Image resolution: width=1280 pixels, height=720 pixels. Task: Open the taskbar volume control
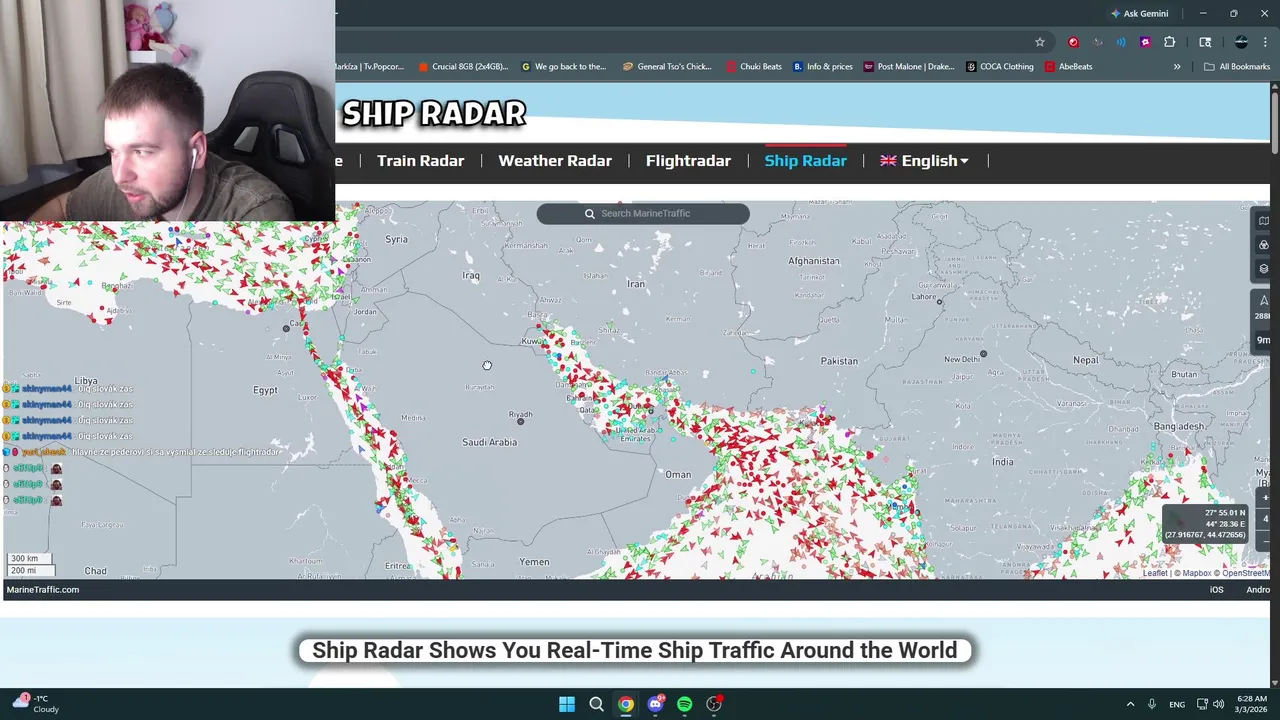pos(1219,704)
